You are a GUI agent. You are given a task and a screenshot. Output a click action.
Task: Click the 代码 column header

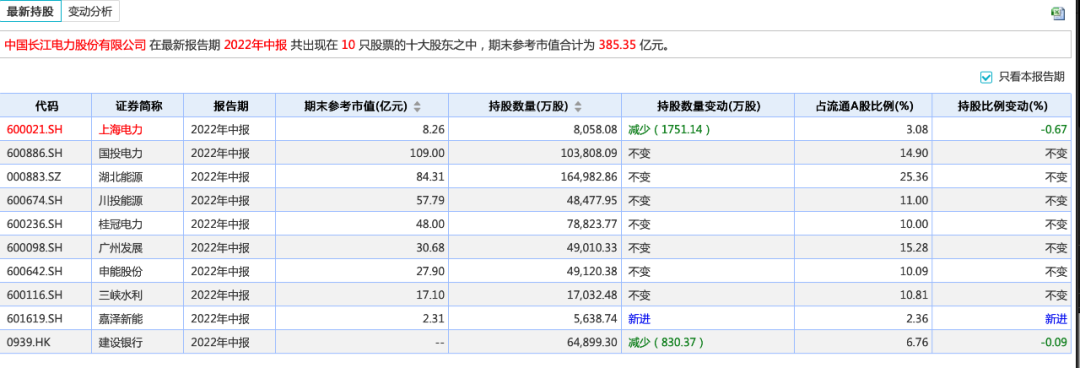tap(46, 106)
